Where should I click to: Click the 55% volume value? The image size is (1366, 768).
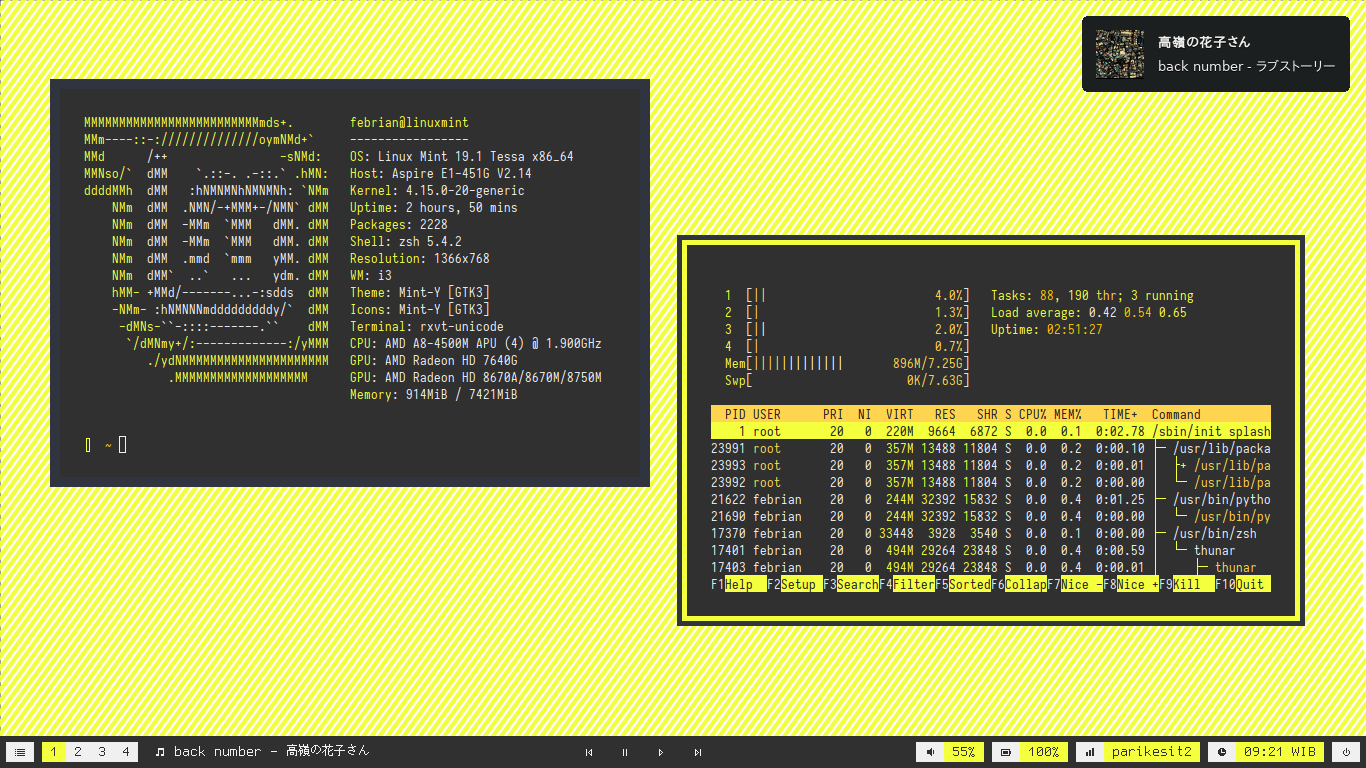[x=963, y=752]
